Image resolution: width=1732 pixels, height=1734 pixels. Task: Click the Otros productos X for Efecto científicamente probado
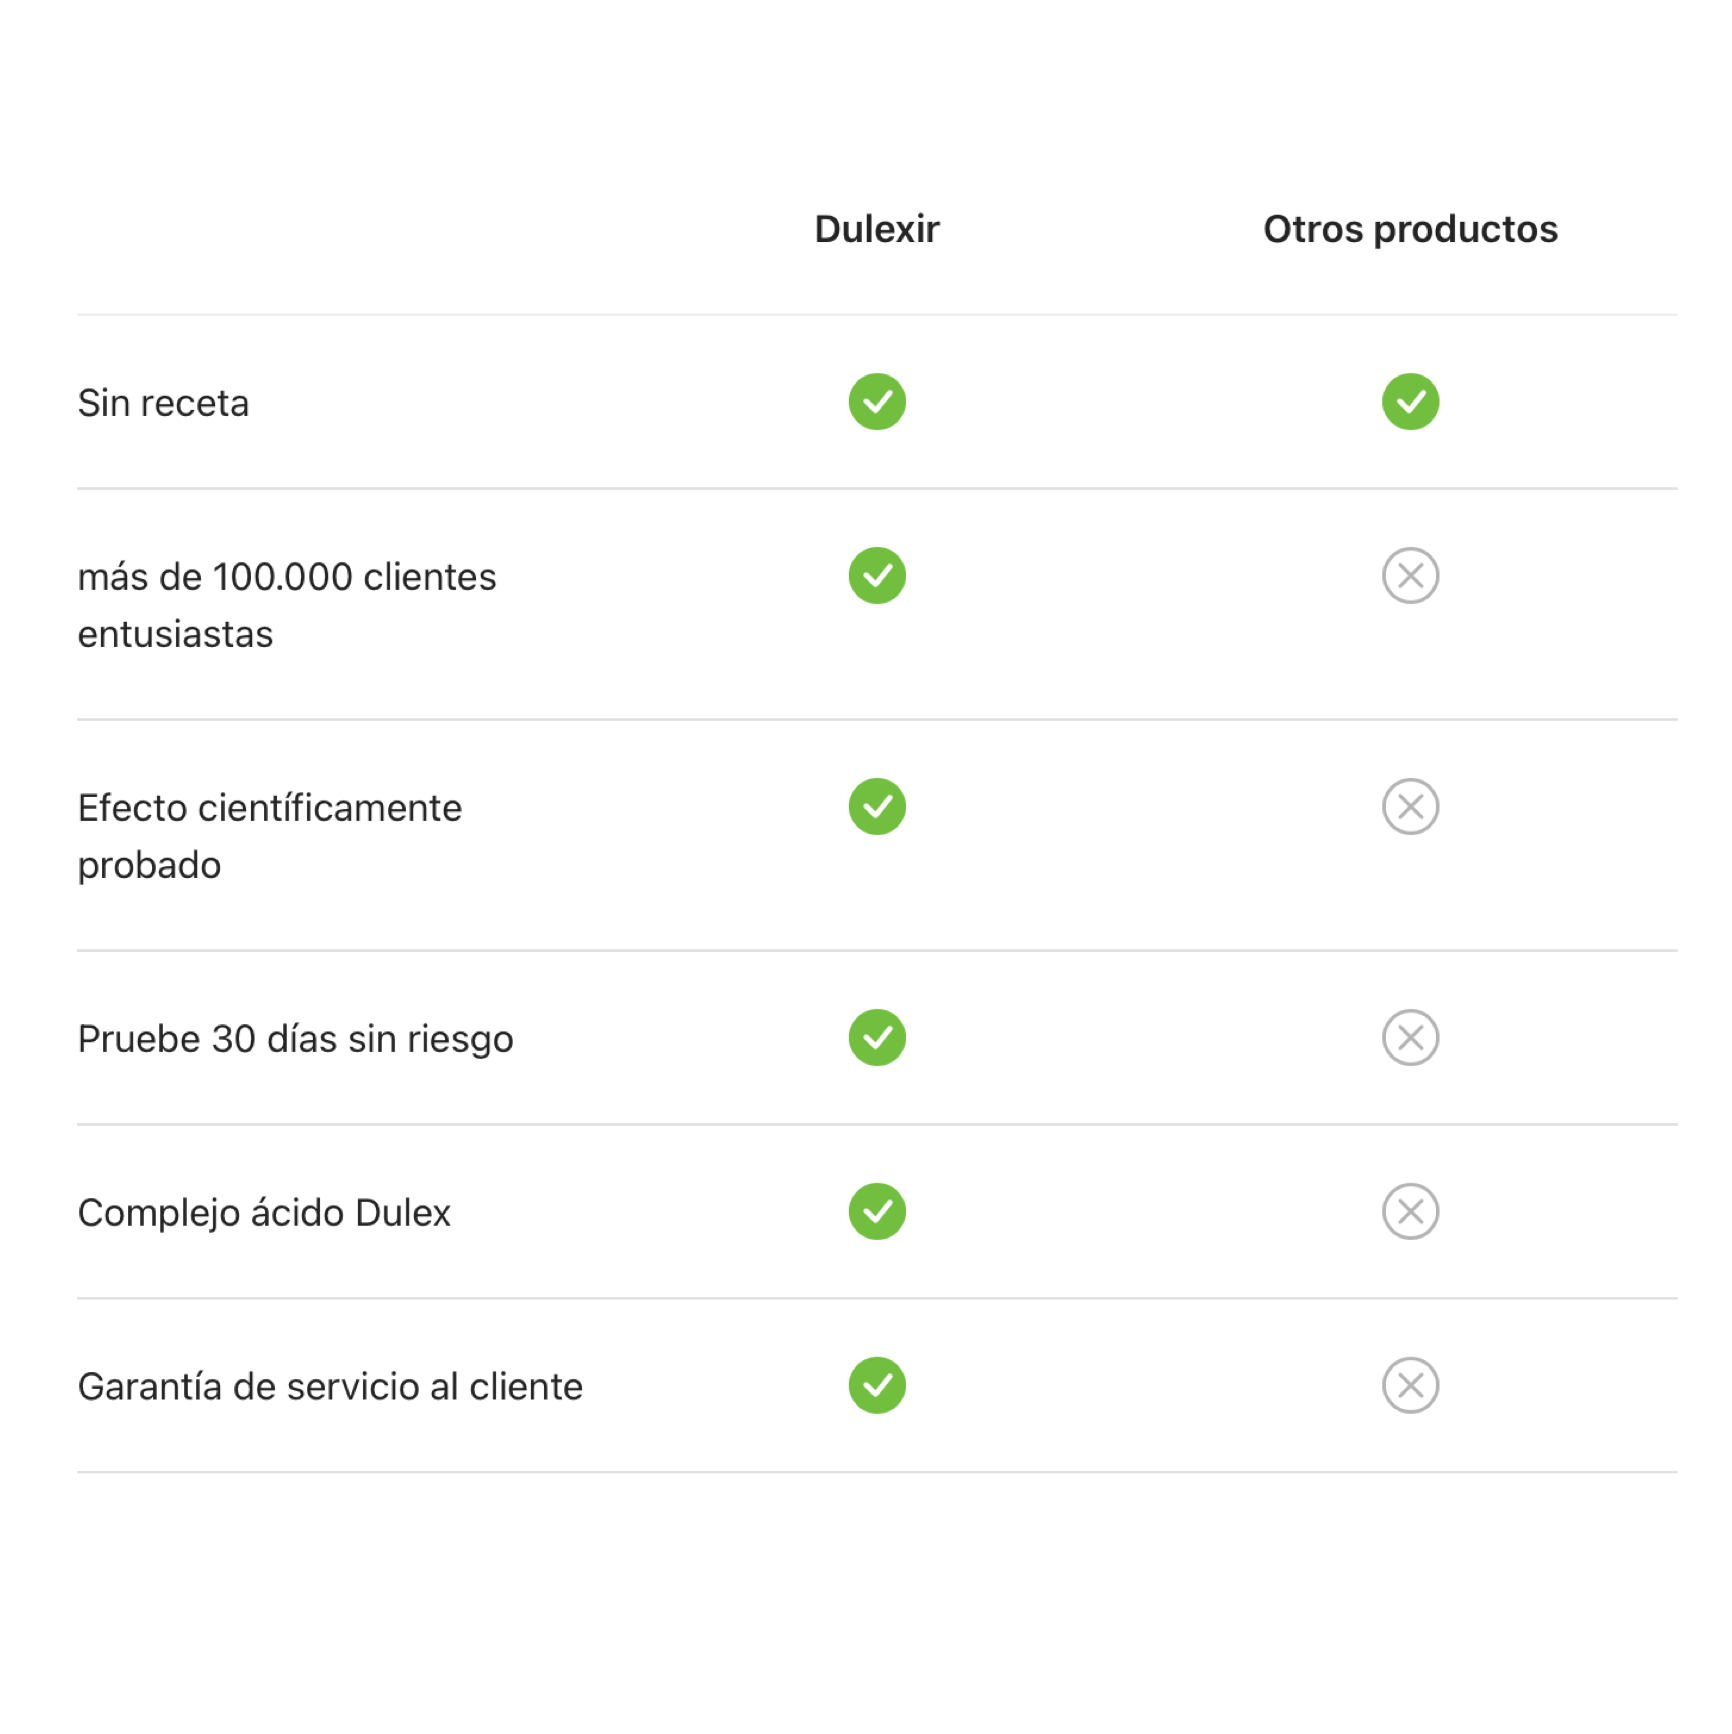(x=1410, y=807)
